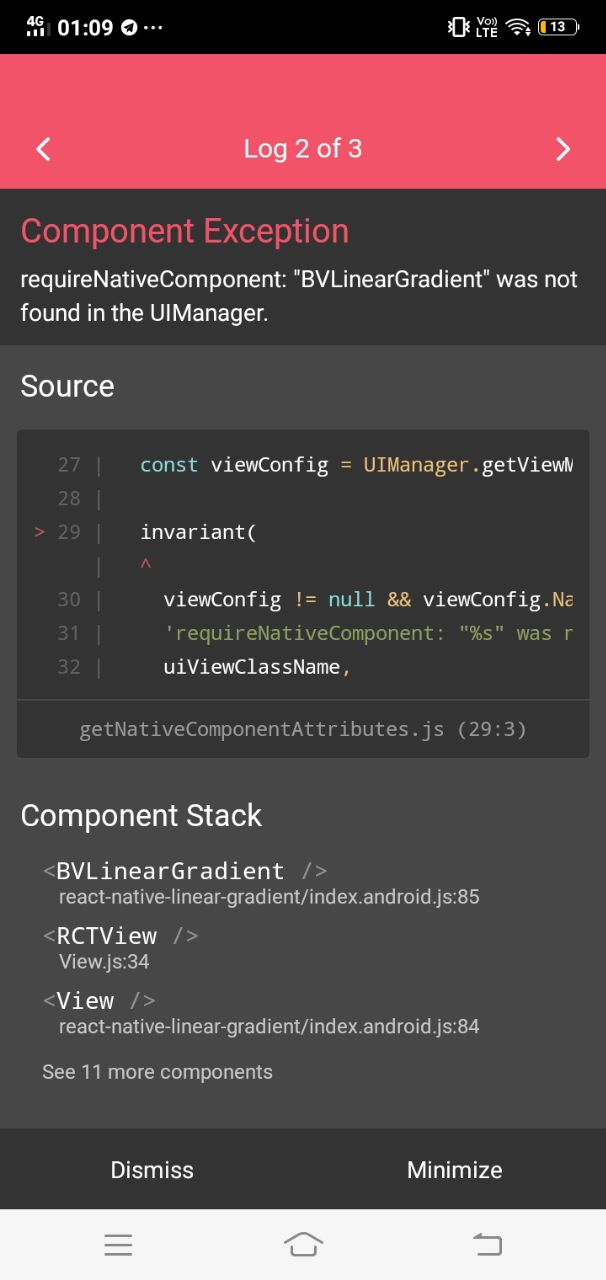Dismiss the error log
This screenshot has height=1280, width=606.
(152, 1169)
